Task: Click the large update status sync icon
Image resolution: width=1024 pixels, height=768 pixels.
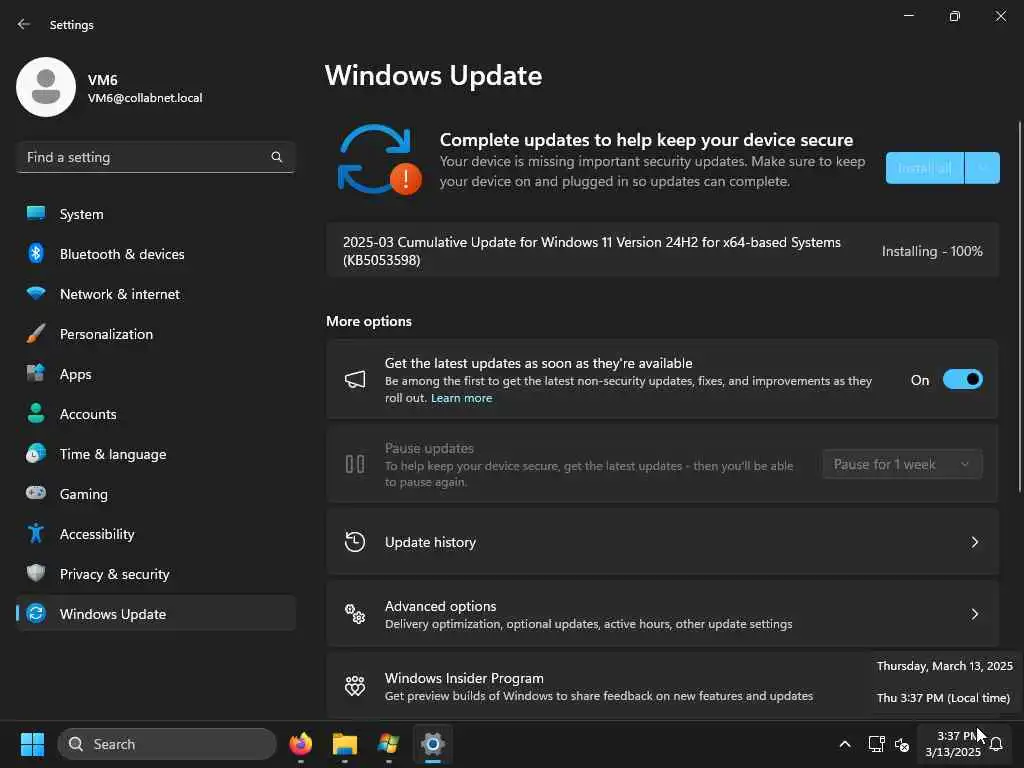Action: (380, 159)
